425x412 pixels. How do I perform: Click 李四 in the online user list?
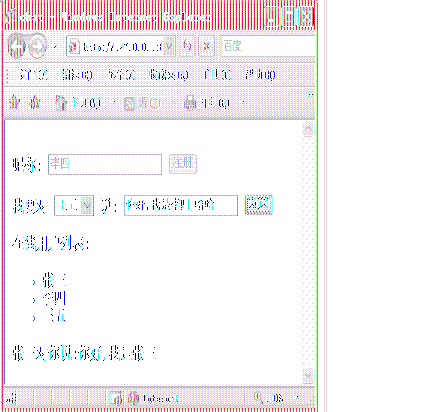click(54, 298)
